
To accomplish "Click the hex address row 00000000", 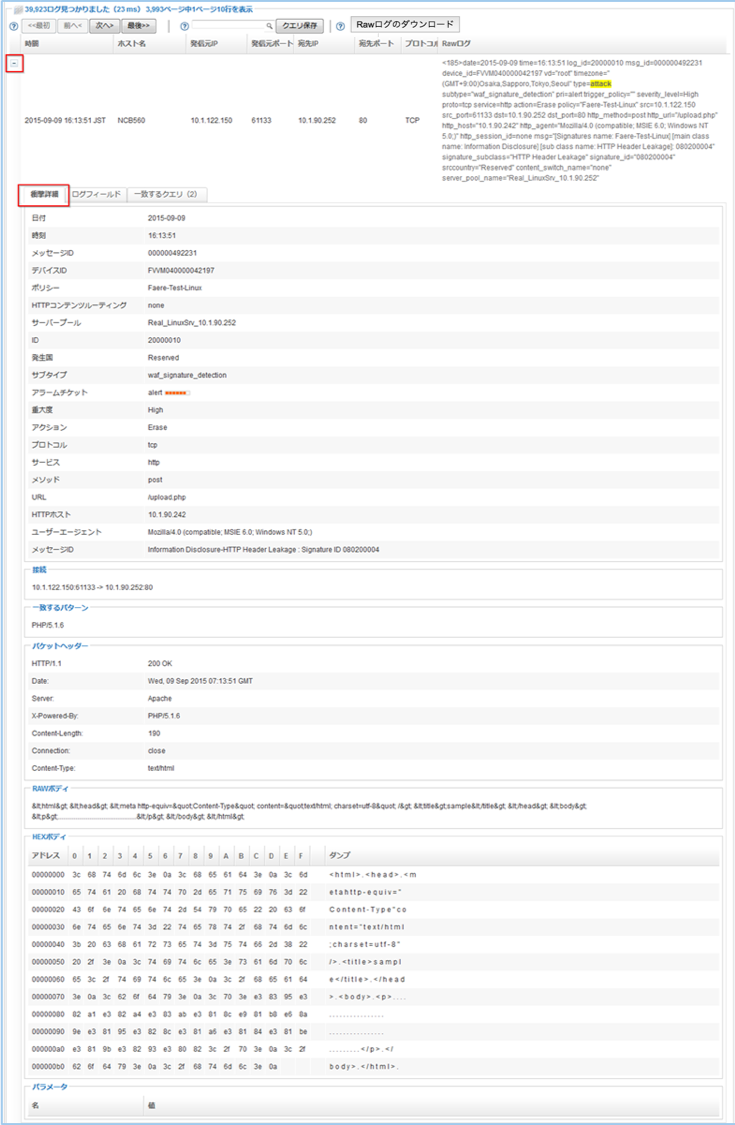I will click(48, 875).
